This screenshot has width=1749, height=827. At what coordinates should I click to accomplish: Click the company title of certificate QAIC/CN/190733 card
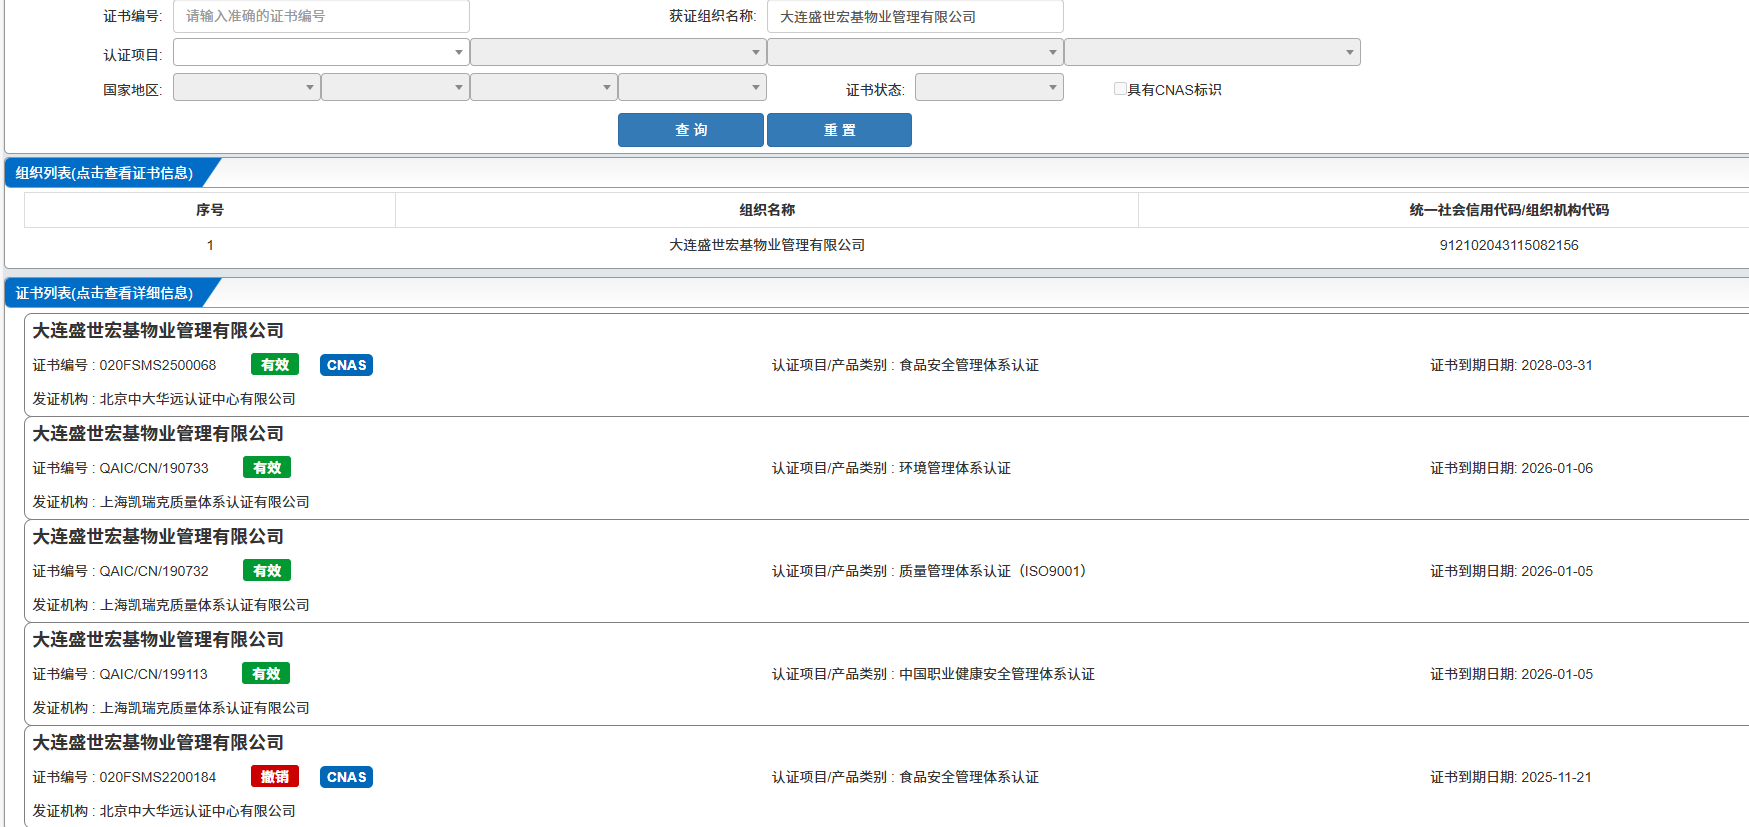(158, 434)
